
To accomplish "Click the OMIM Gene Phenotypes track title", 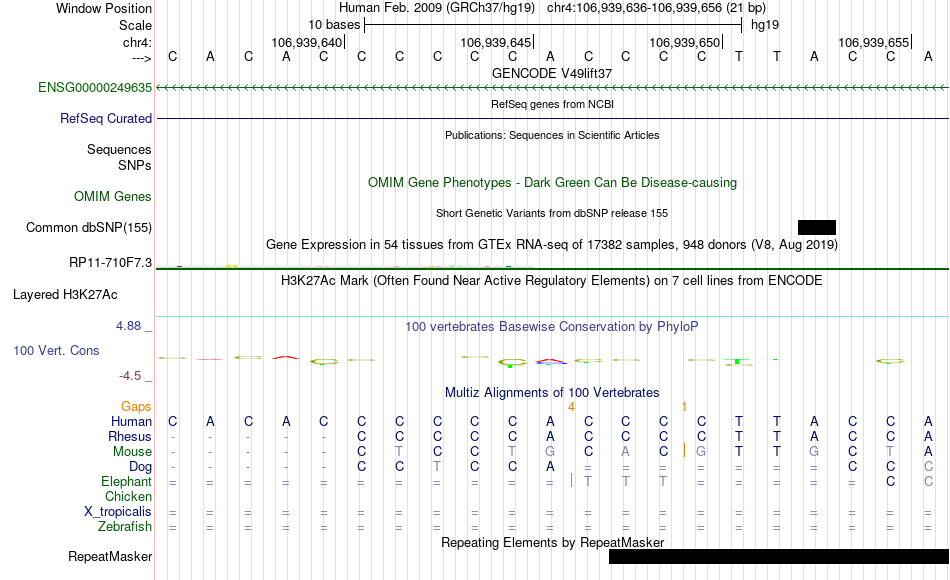I will [552, 182].
